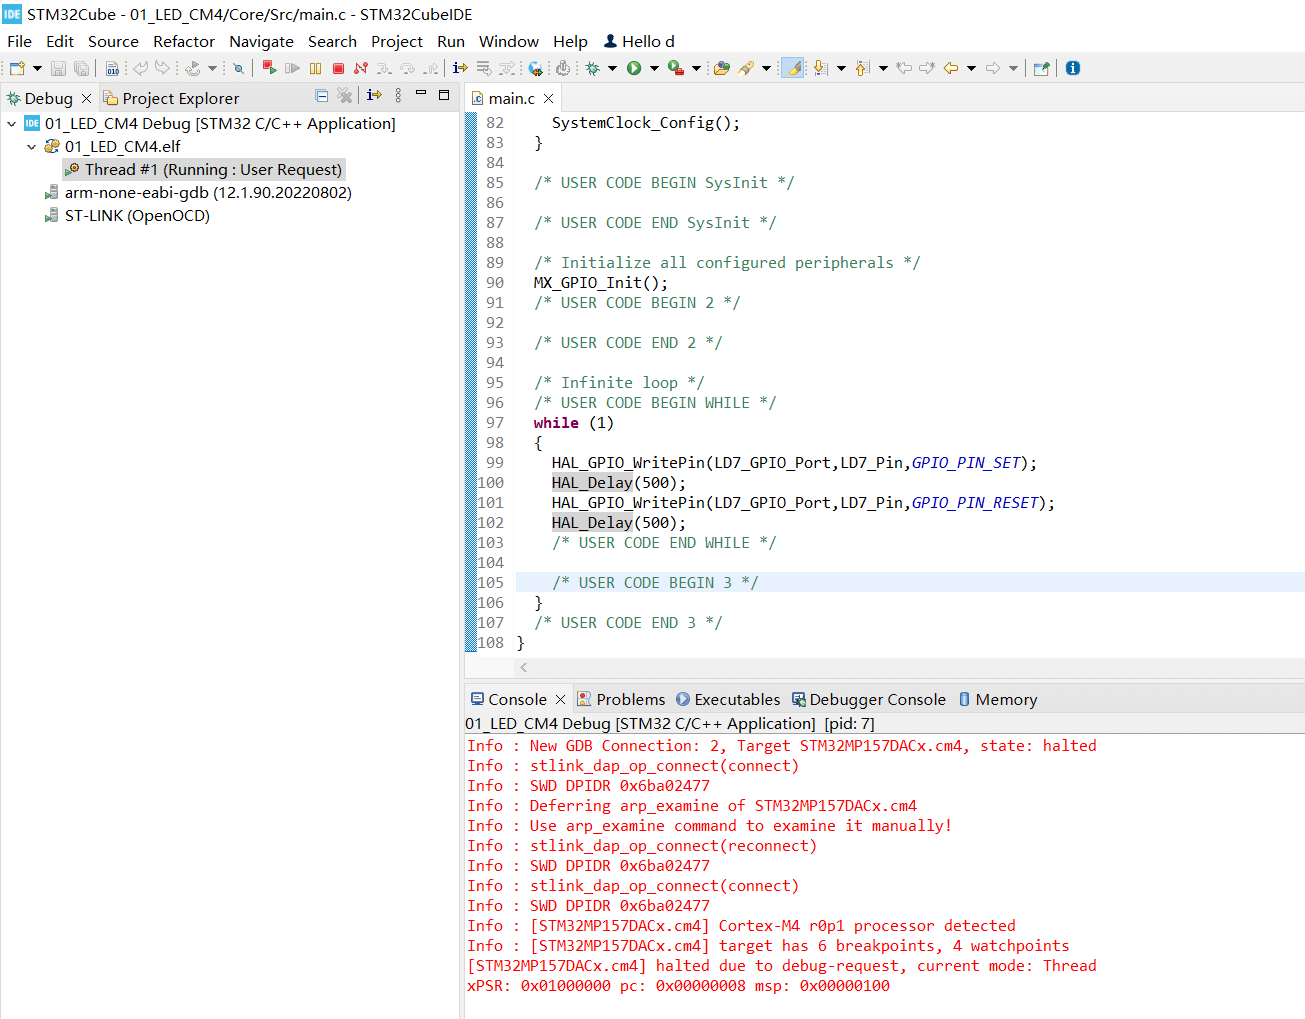The height and width of the screenshot is (1019, 1305).
Task: Toggle Mark Occurrences highlighter button
Action: [x=792, y=68]
